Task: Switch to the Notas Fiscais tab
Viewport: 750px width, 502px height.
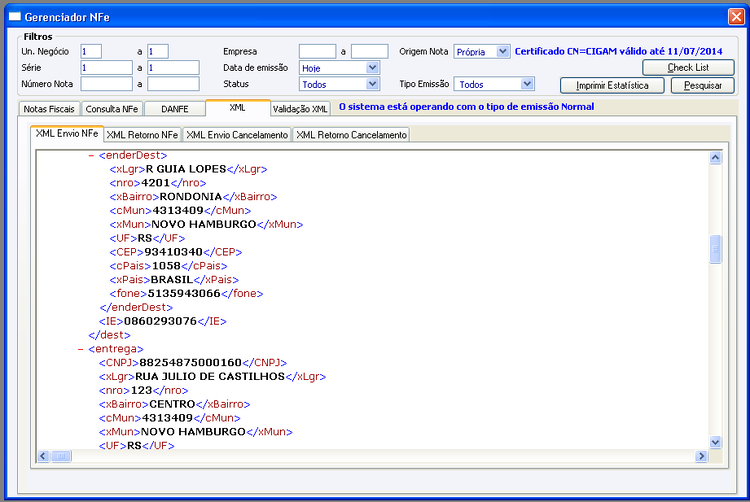Action: (49, 109)
